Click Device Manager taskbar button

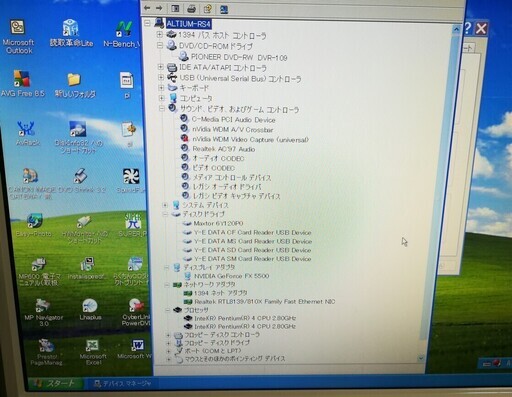[122, 384]
